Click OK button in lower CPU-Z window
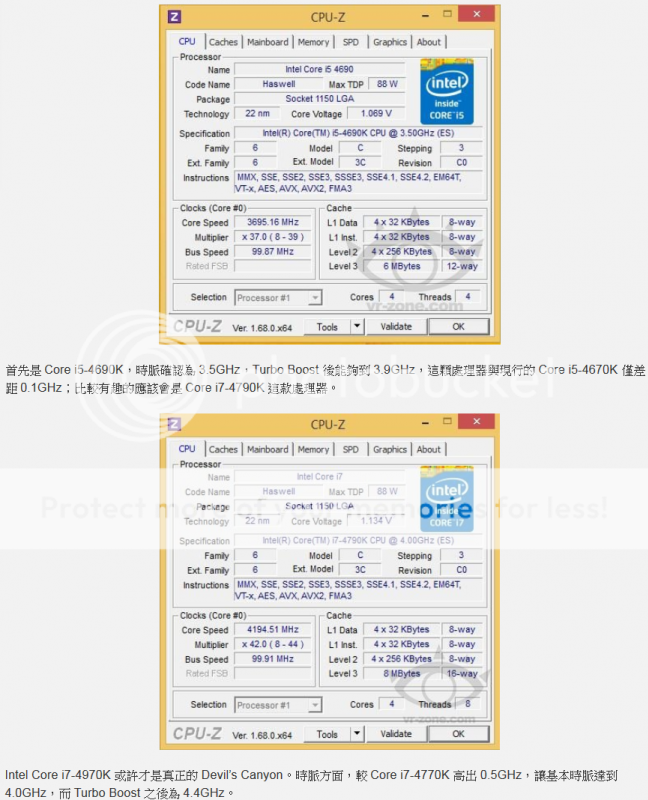The height and width of the screenshot is (800, 648). [x=459, y=734]
